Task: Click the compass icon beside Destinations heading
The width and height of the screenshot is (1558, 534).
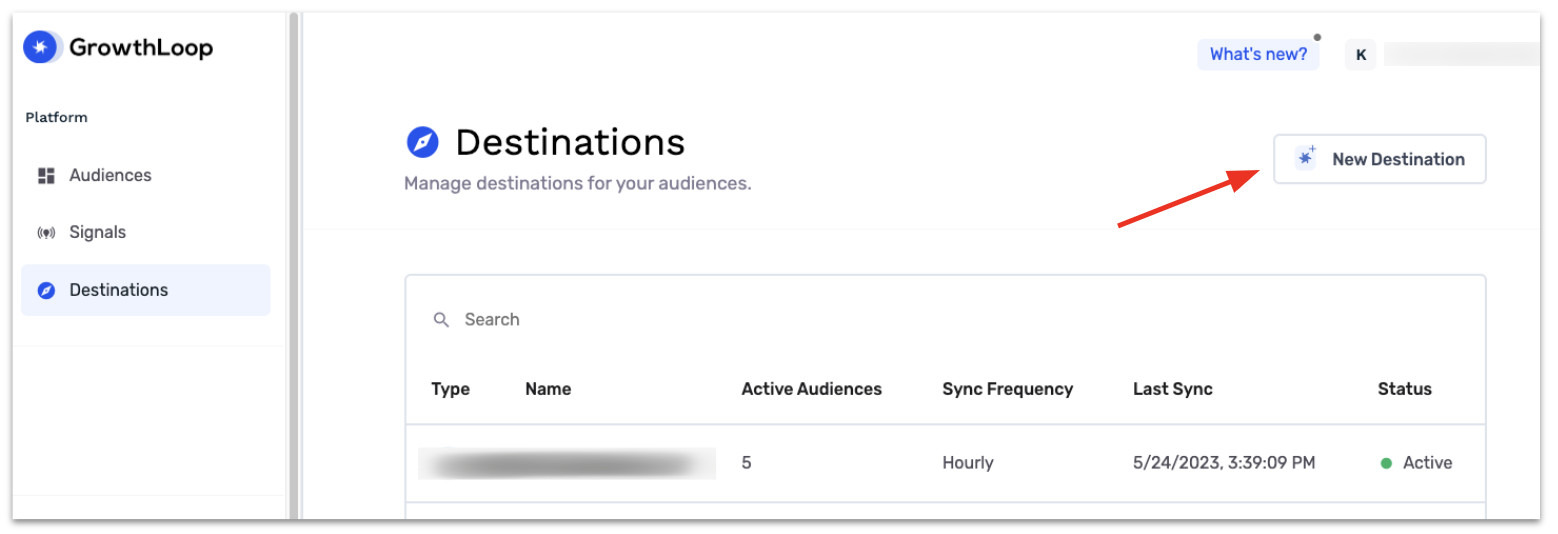Action: 423,143
